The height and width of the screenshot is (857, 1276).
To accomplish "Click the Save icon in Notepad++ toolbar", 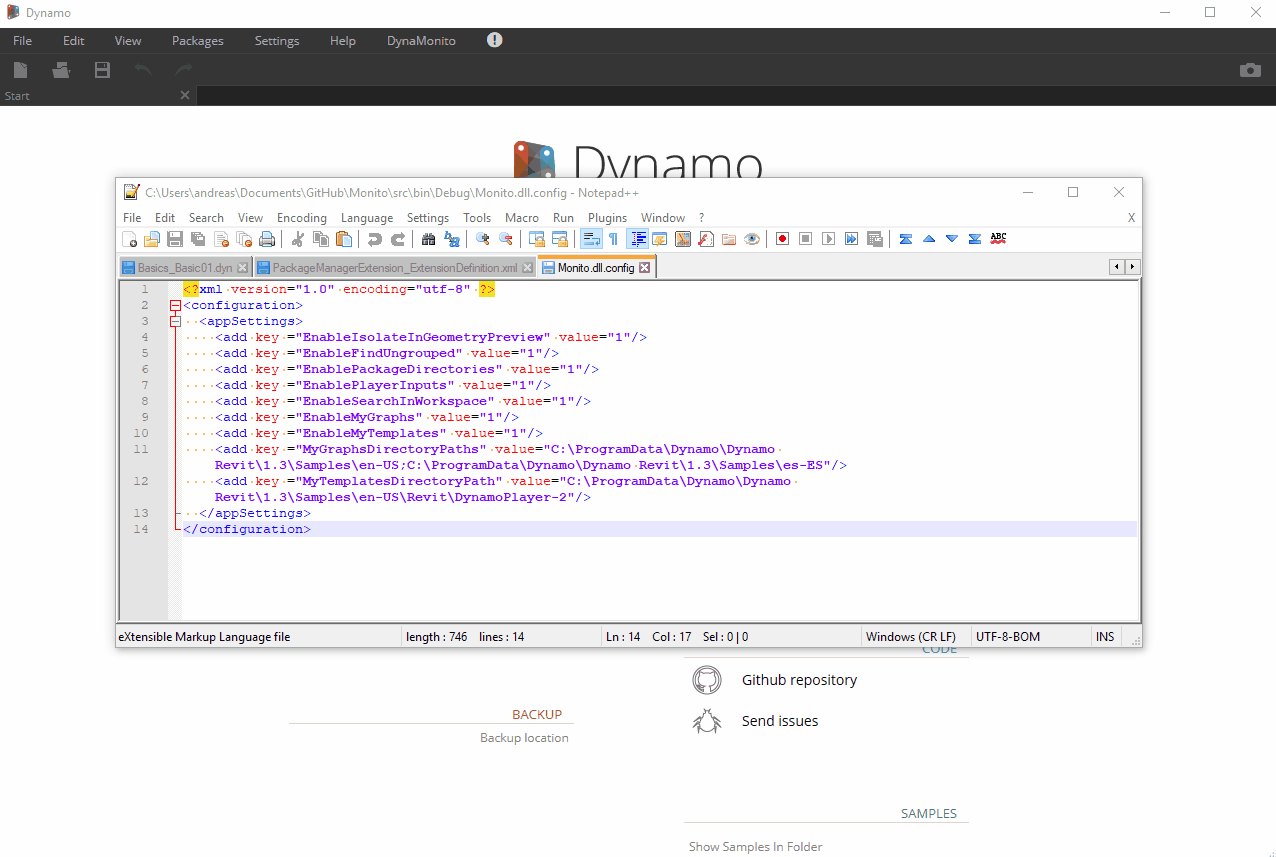I will [x=175, y=239].
